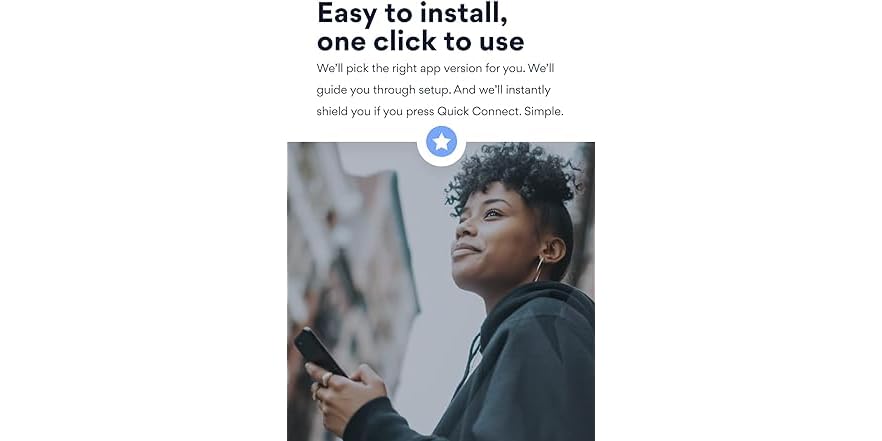The height and width of the screenshot is (441, 882).
Task: Click the hoop earring in the photo
Action: coord(538,268)
